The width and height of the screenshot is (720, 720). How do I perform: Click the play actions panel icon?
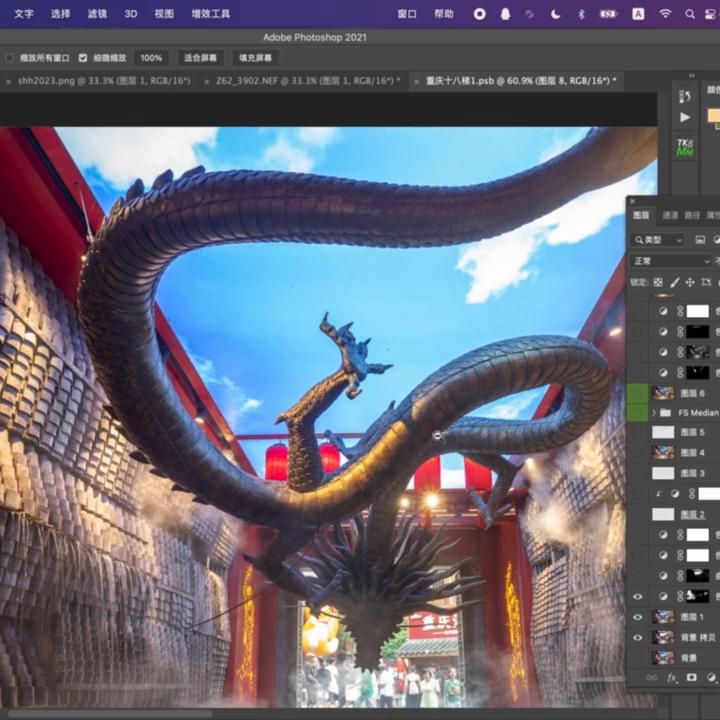[685, 117]
